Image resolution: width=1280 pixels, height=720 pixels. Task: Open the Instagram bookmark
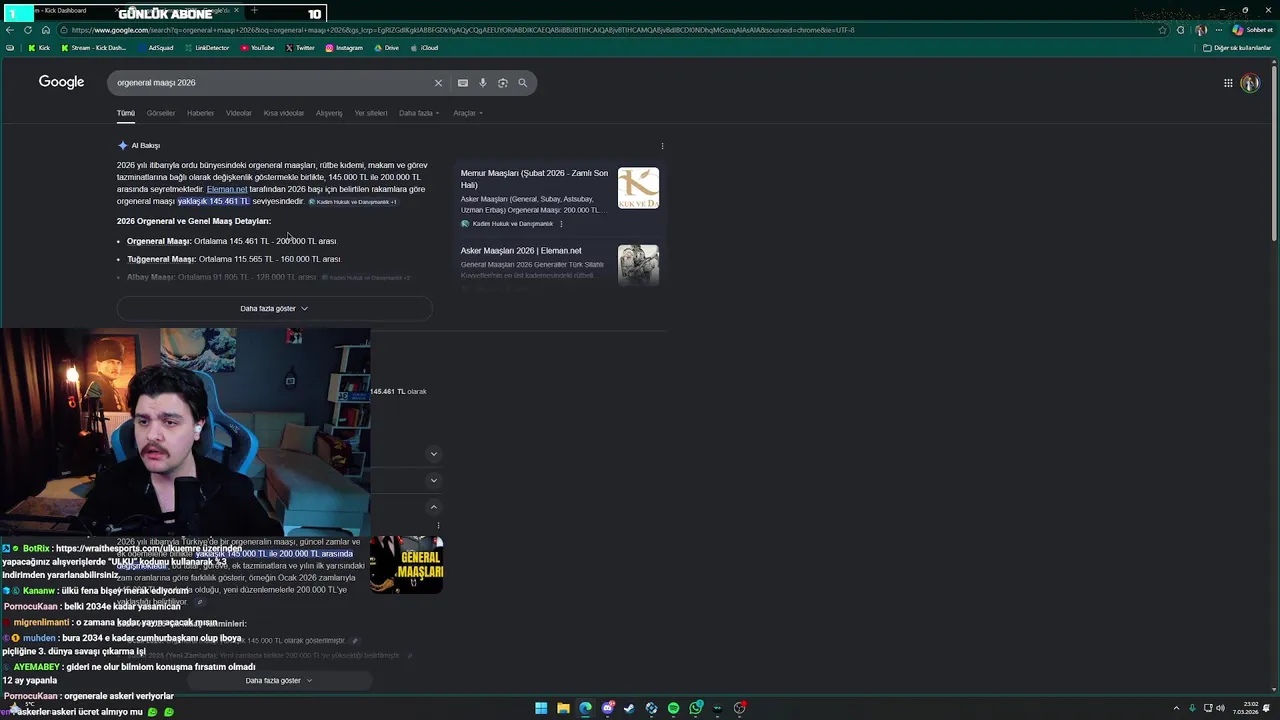344,47
